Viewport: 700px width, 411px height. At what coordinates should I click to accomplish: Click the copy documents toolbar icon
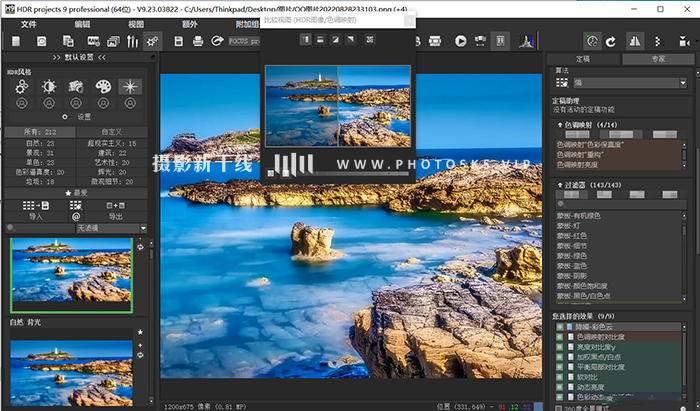coord(68,42)
